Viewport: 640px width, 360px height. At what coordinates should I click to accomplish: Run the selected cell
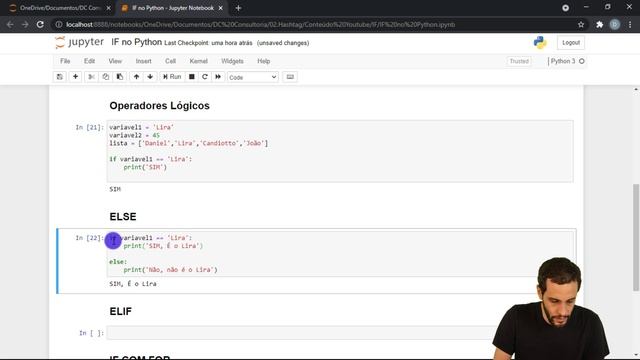click(172, 77)
